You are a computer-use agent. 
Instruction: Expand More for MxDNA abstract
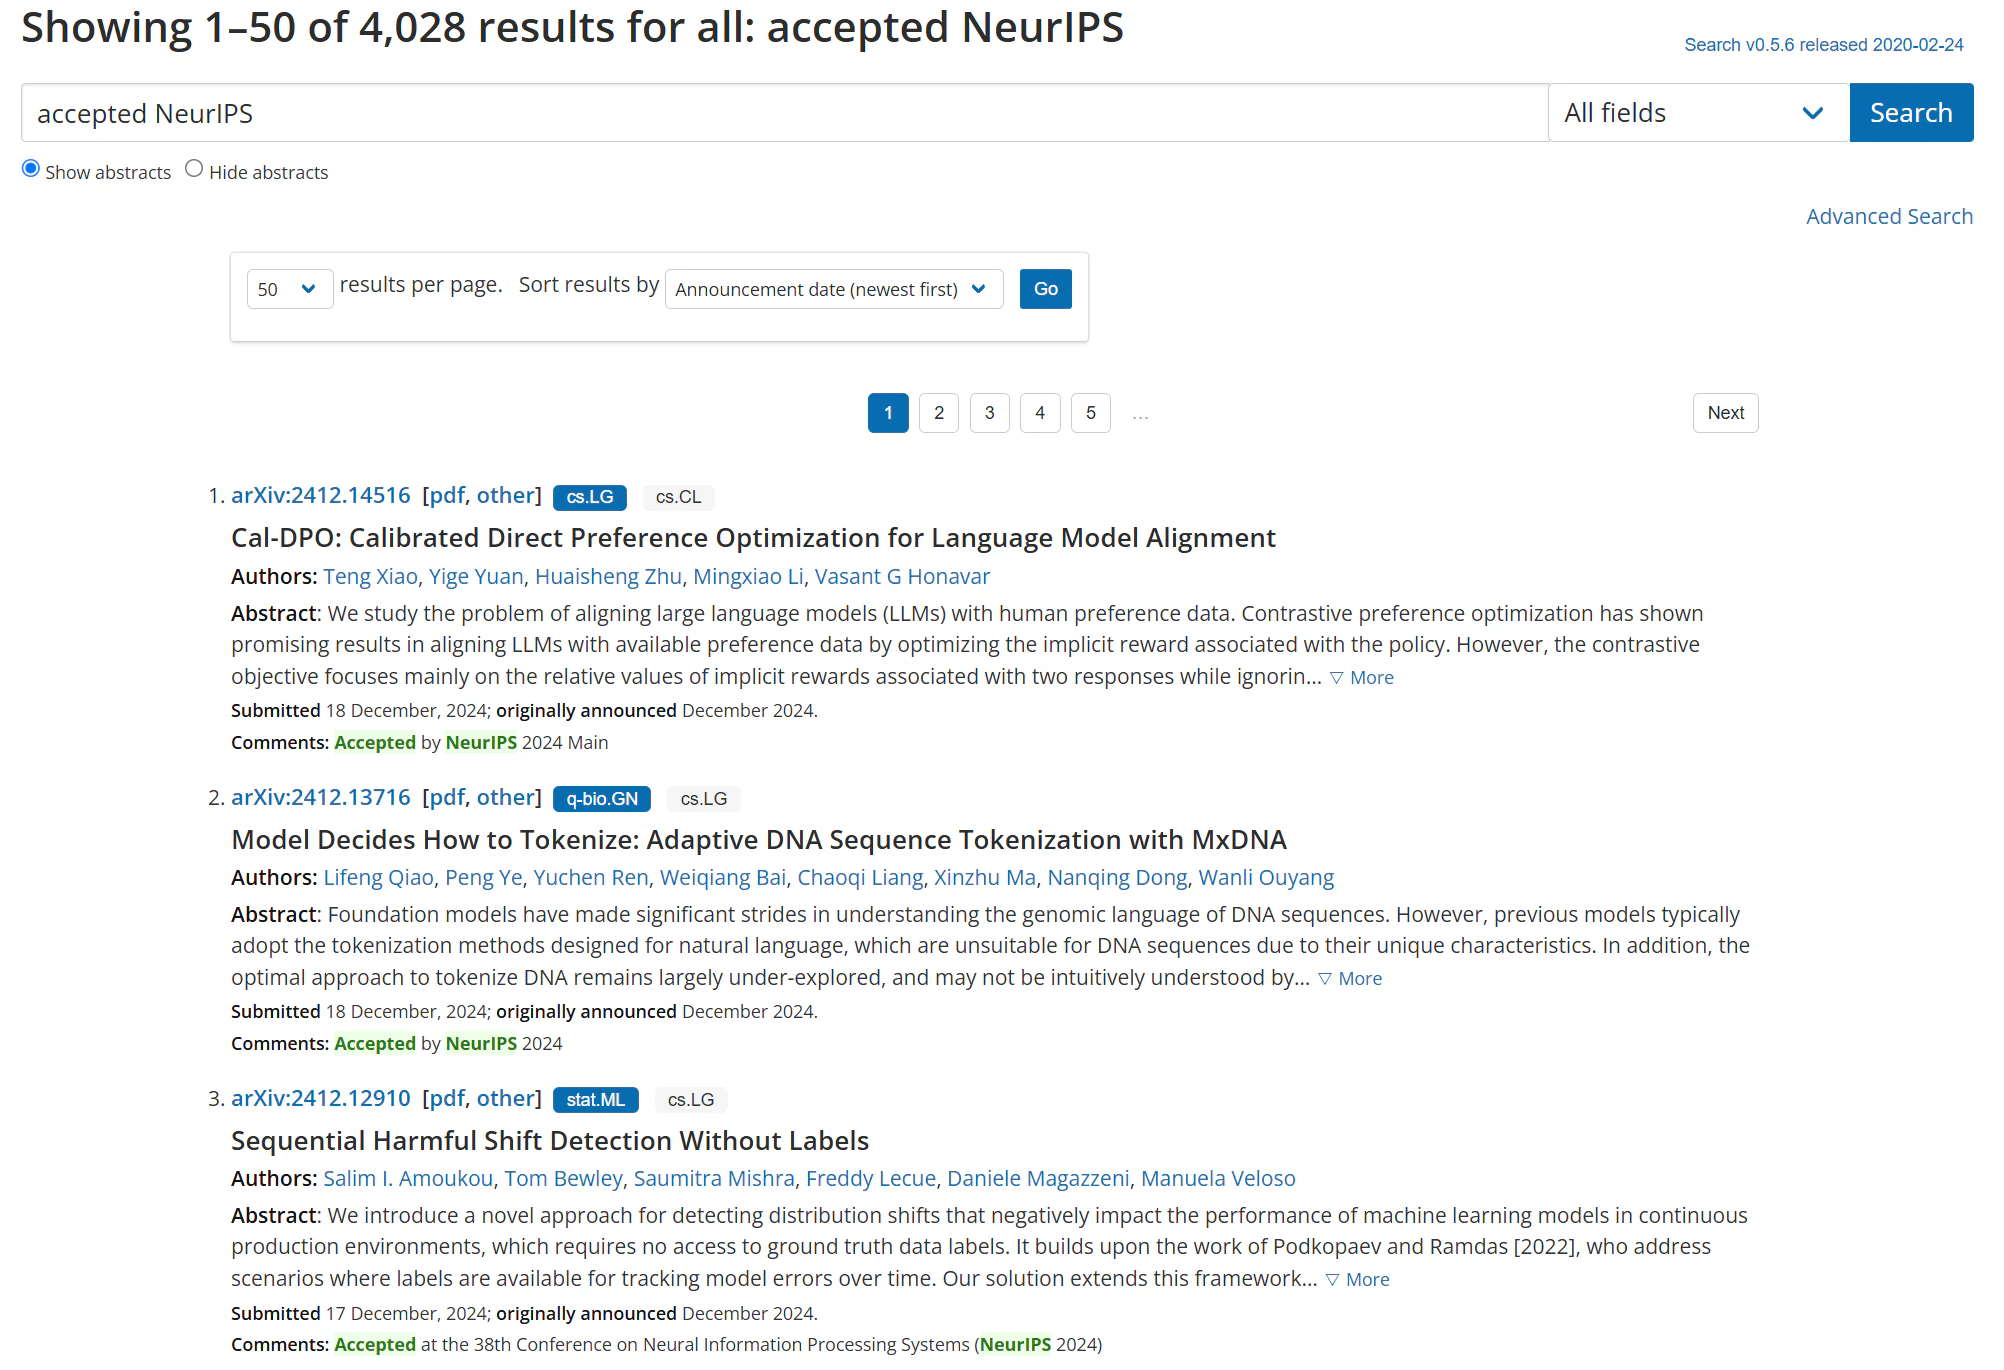click(x=1350, y=978)
